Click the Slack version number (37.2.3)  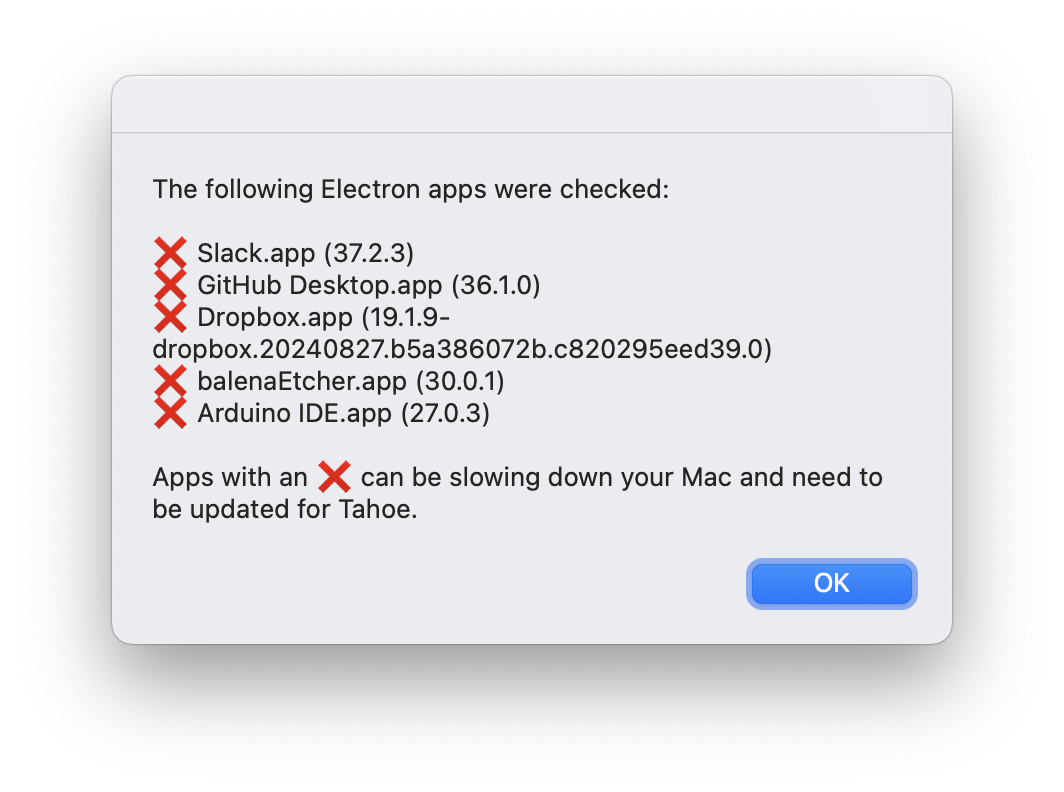[x=370, y=253]
